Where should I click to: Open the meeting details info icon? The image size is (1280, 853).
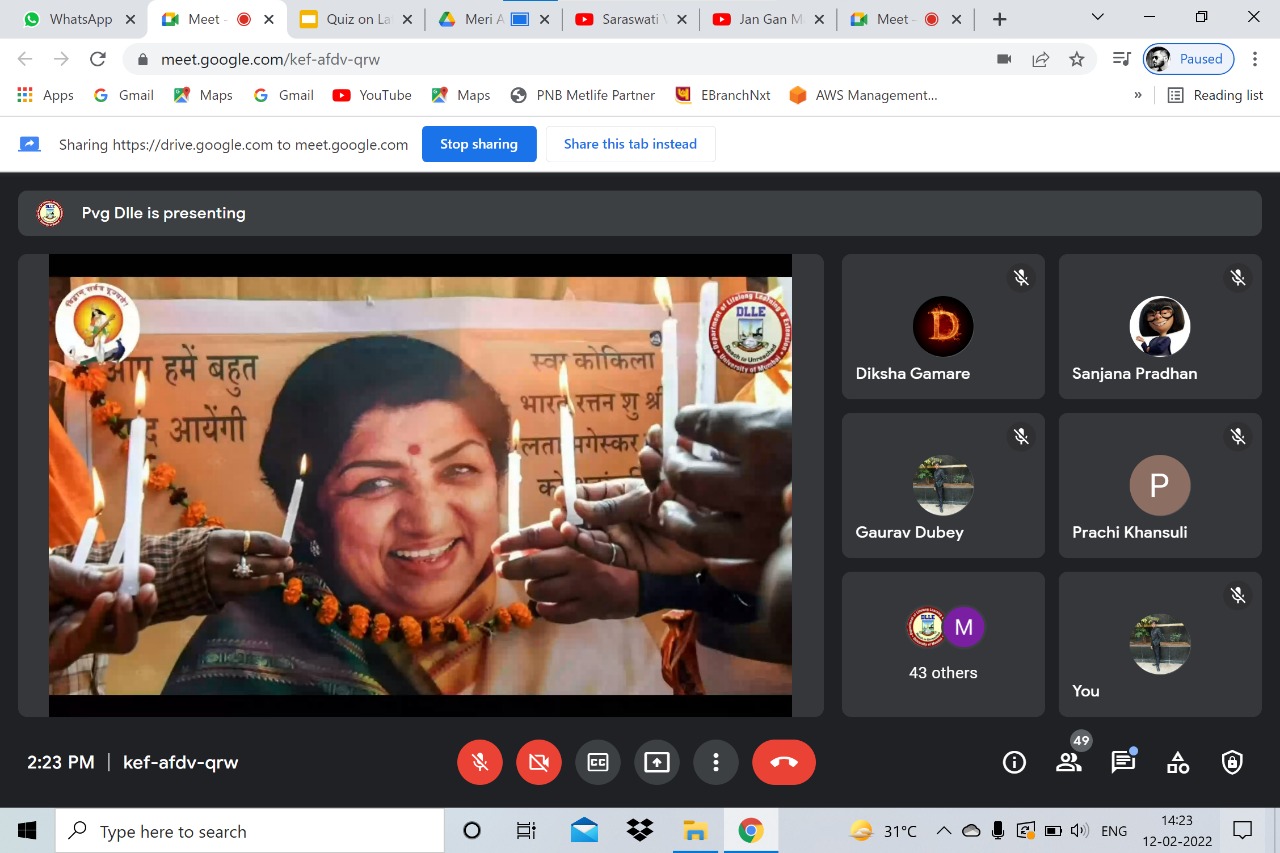pos(1014,763)
